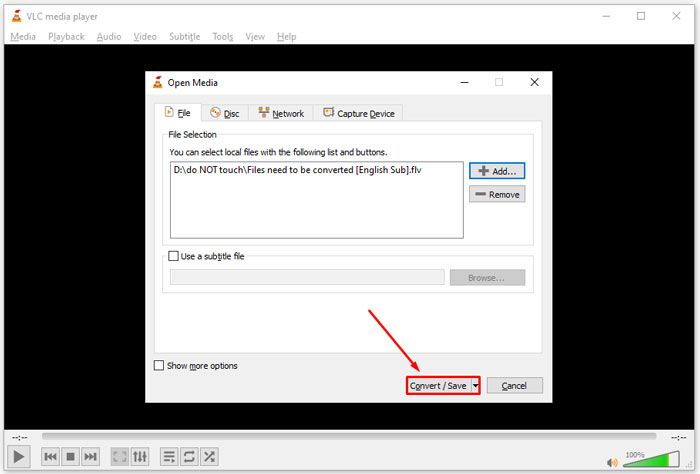Viewport: 700px width, 474px height.
Task: Open the View menu
Action: point(255,37)
